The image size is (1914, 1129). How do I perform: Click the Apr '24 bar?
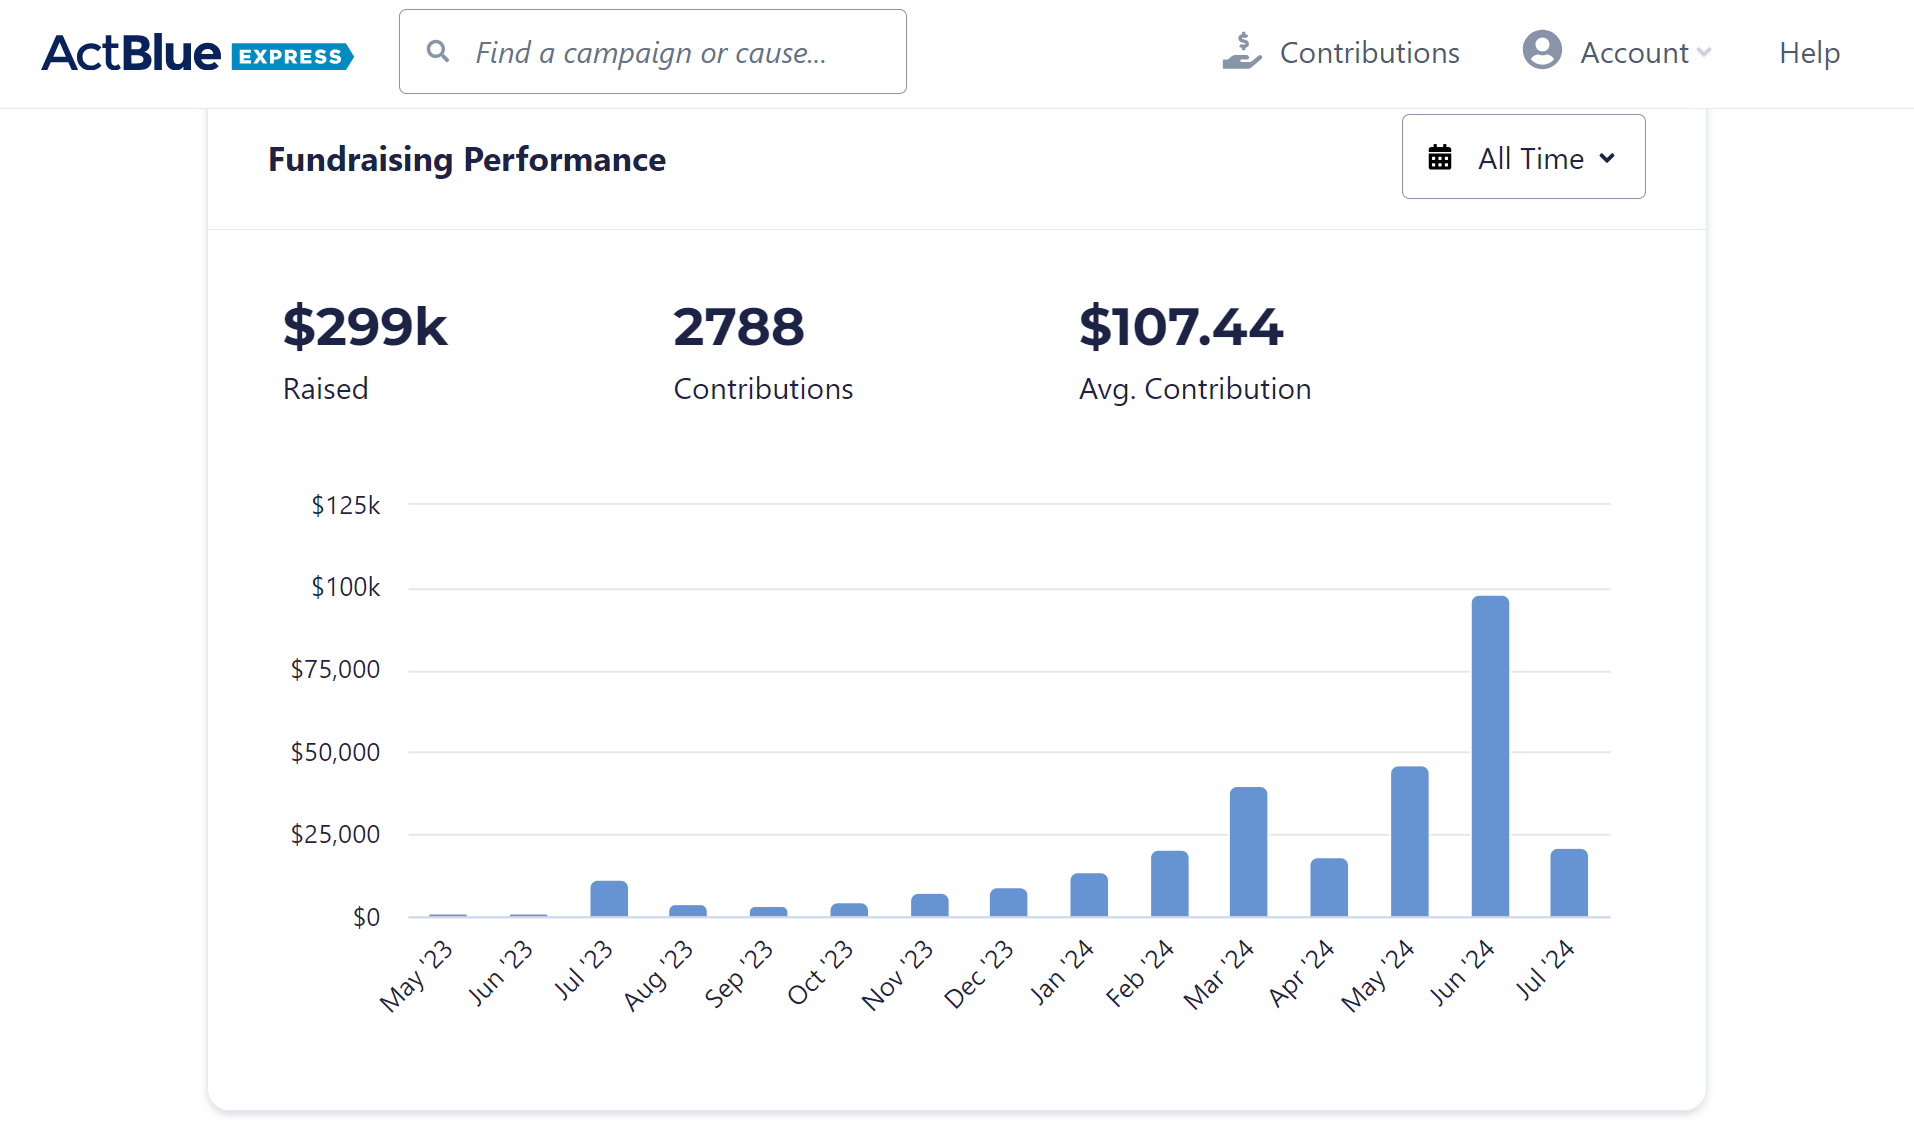[x=1329, y=887]
